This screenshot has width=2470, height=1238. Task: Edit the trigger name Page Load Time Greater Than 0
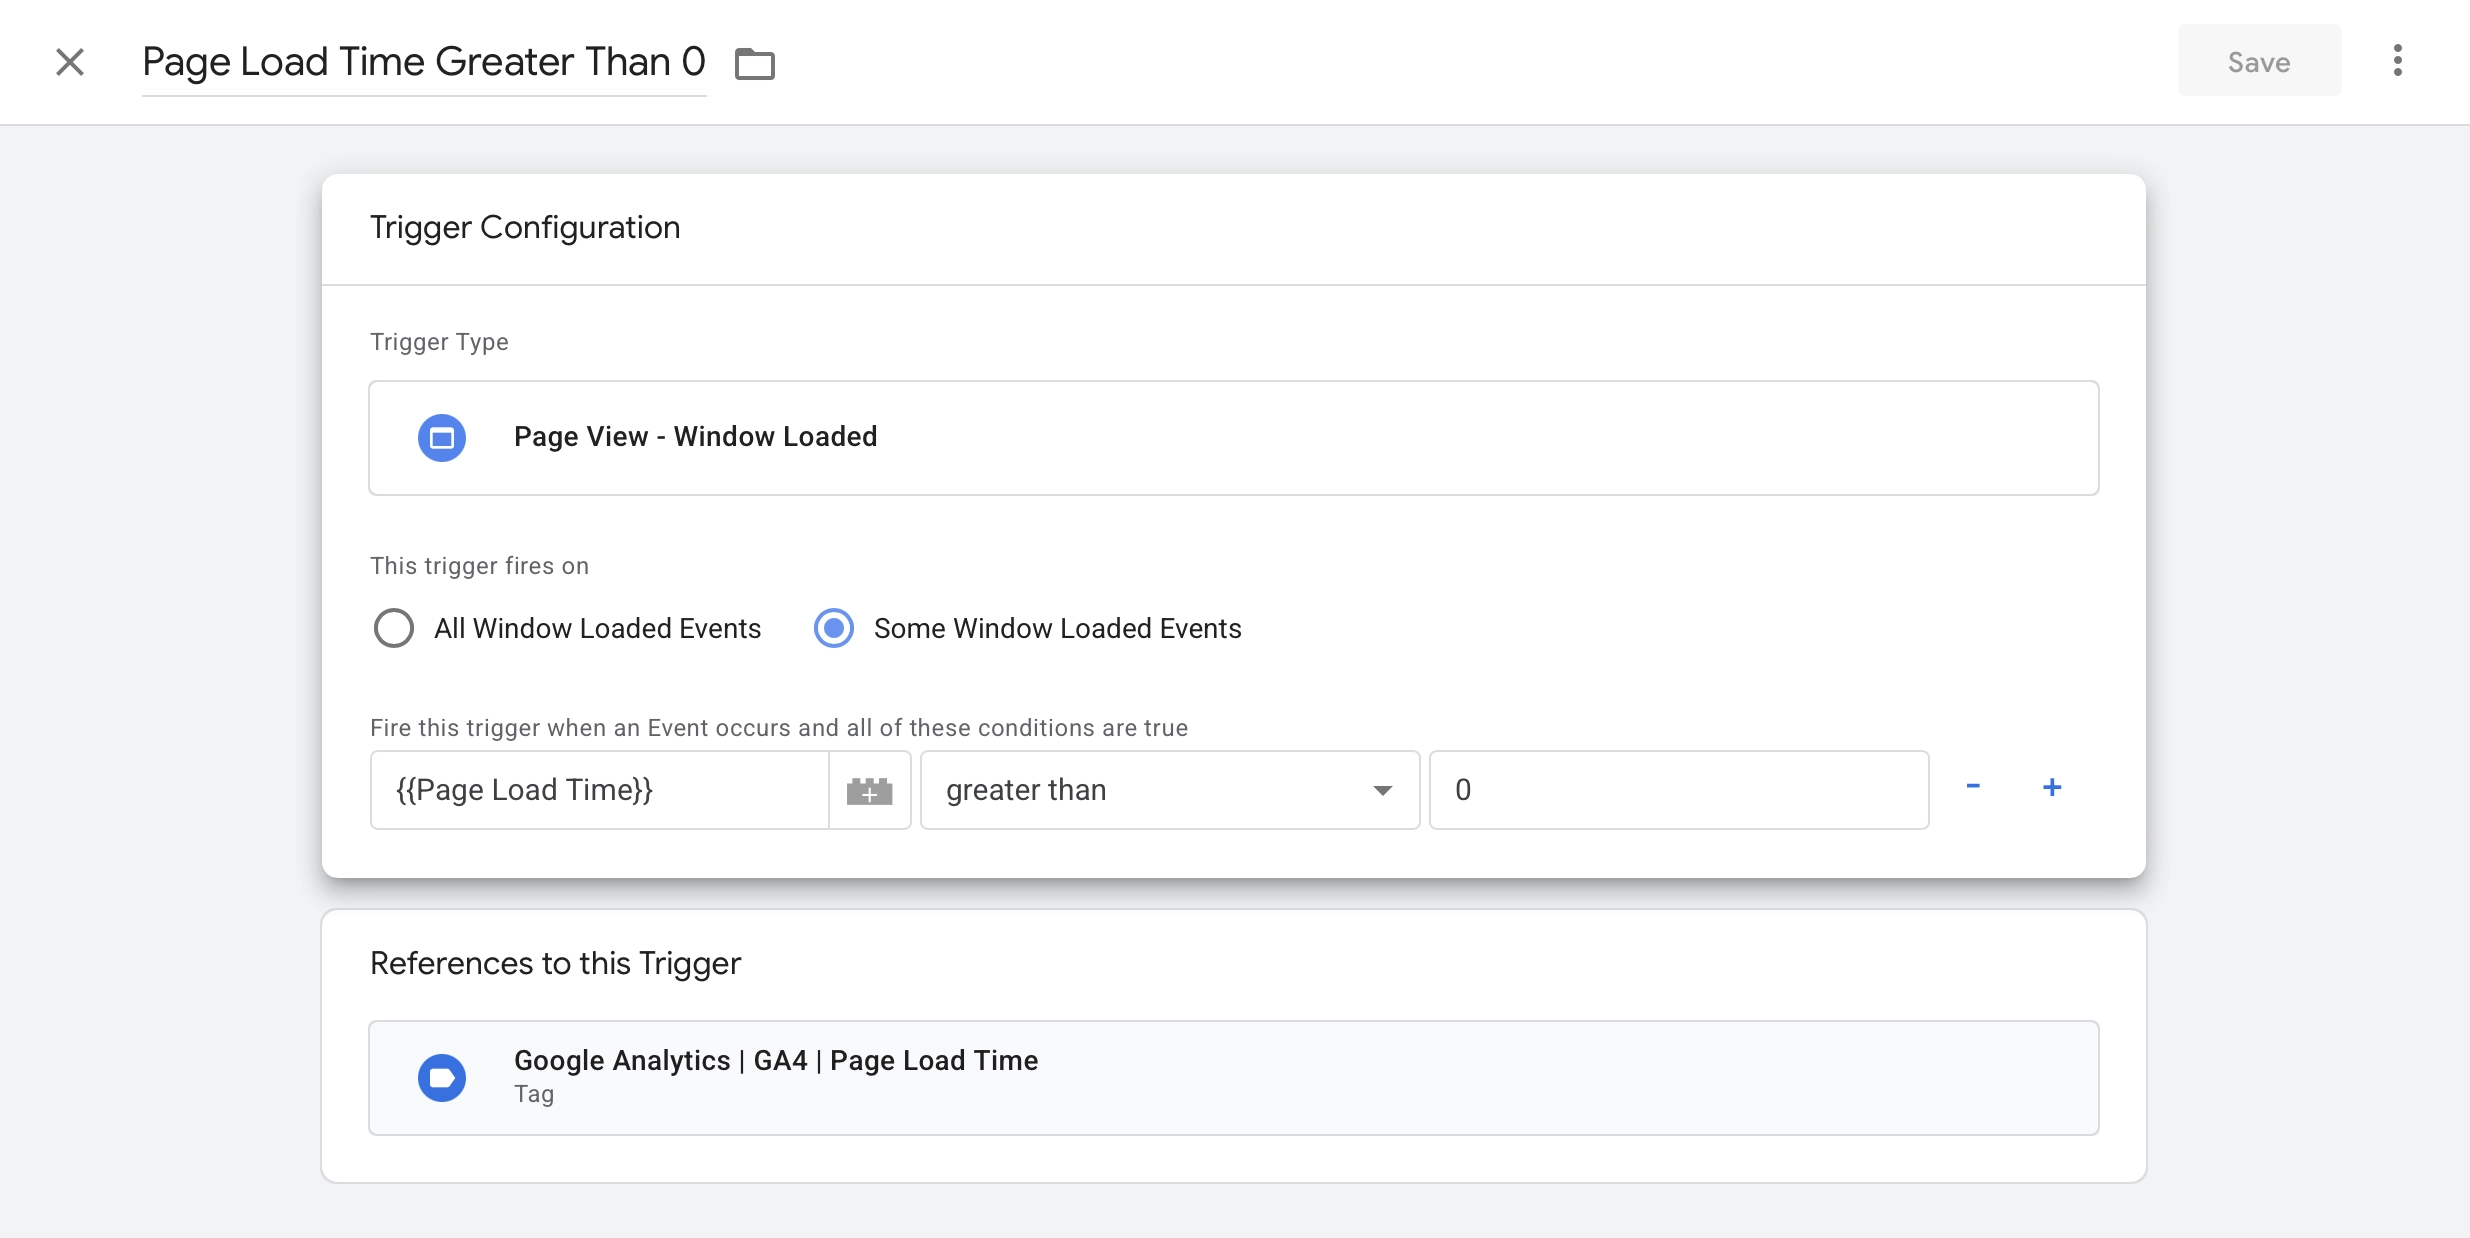424,62
